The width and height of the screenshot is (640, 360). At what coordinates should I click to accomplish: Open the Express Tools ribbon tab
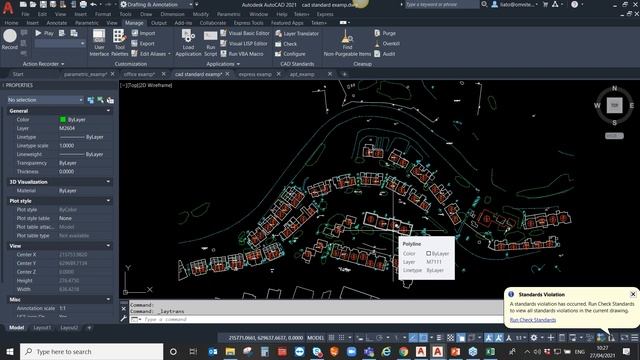248,23
